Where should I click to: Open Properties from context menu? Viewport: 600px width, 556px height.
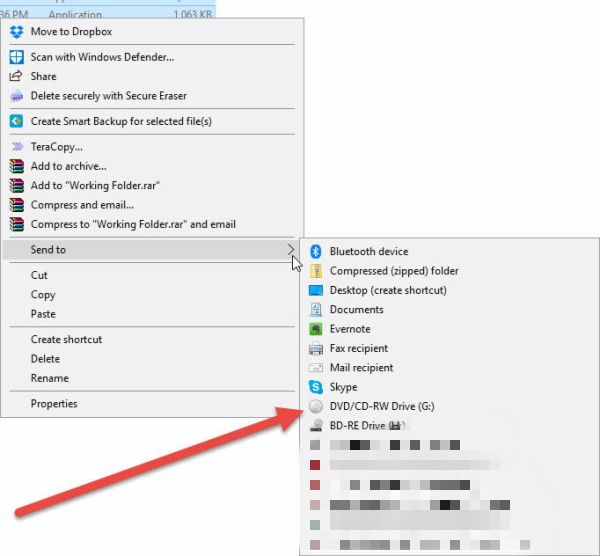click(x=152, y=404)
